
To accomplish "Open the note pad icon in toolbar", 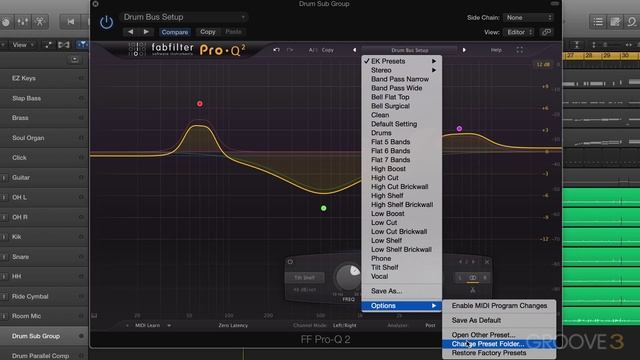I will 615,22.
